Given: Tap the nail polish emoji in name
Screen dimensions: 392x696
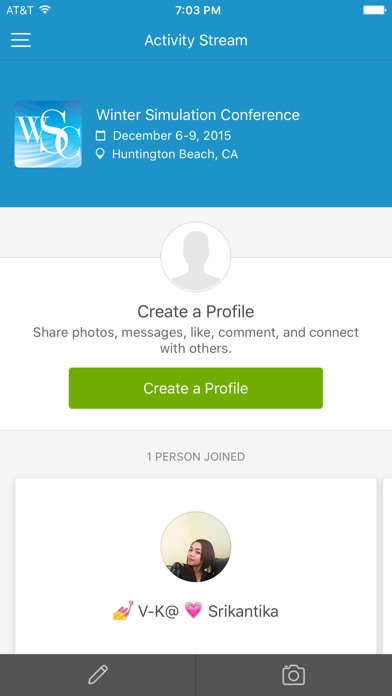Looking at the screenshot, I should coord(123,611).
